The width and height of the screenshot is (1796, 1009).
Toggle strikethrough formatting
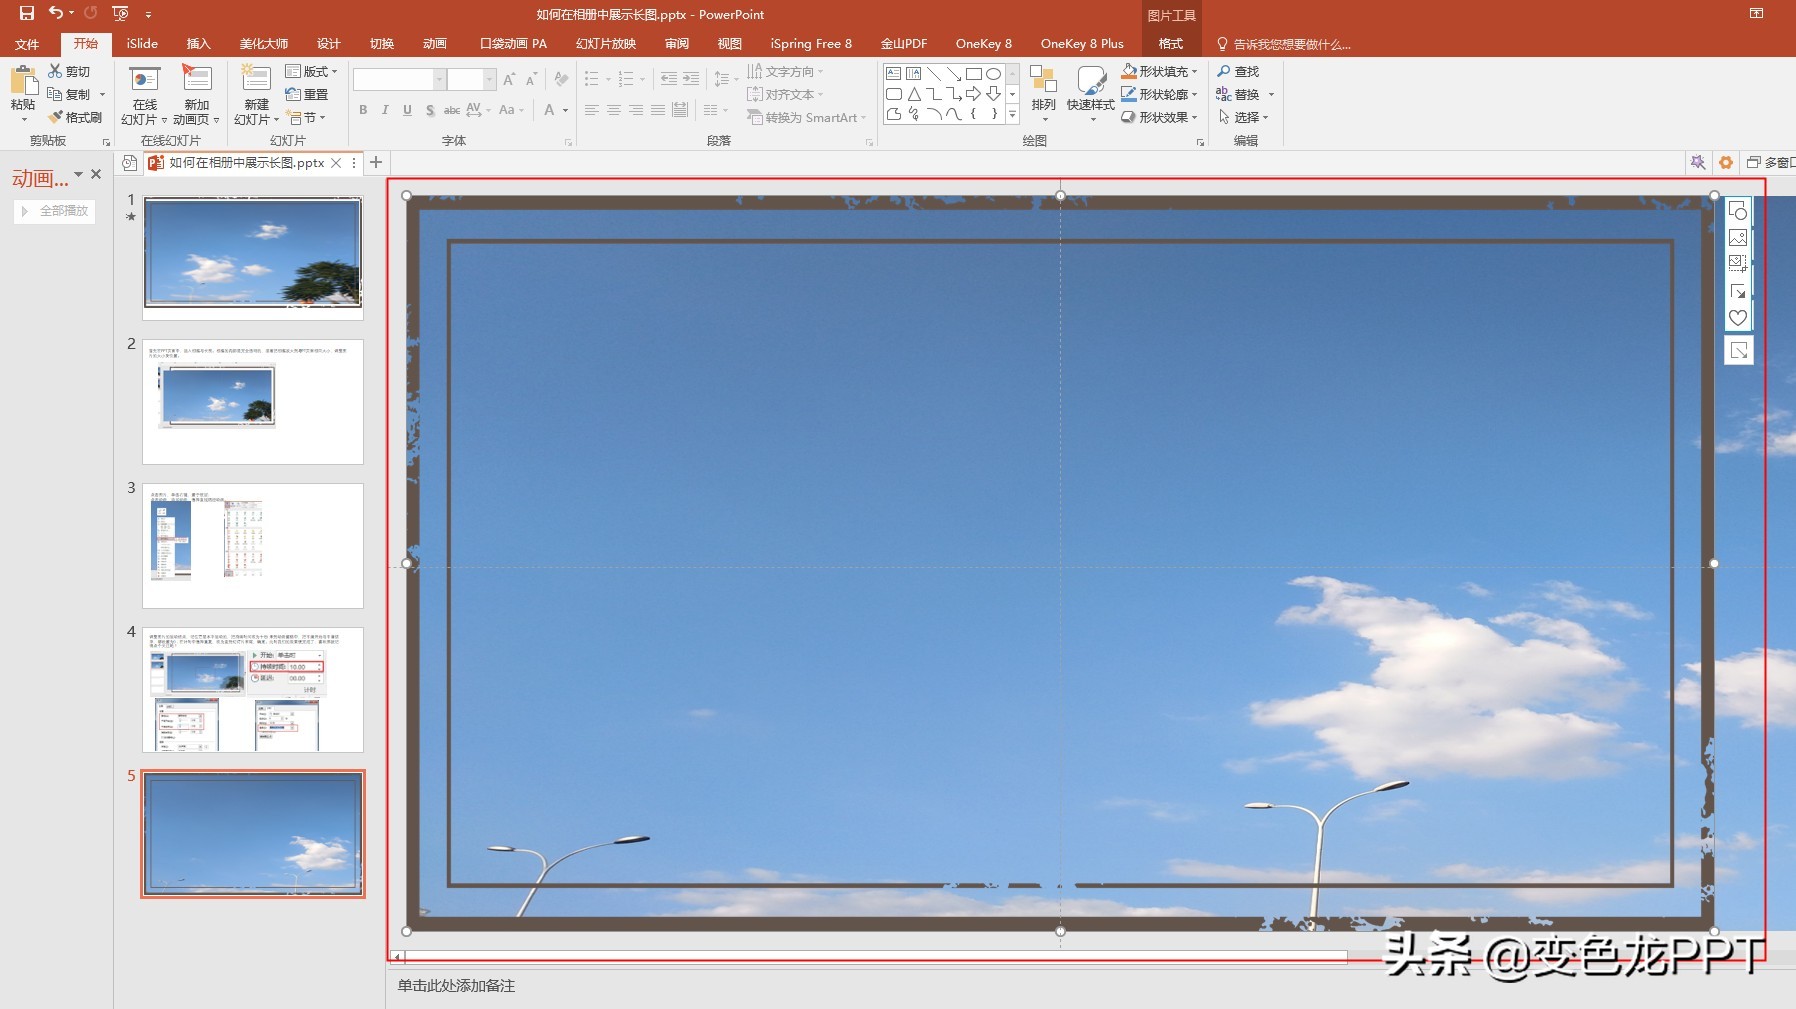[x=452, y=110]
